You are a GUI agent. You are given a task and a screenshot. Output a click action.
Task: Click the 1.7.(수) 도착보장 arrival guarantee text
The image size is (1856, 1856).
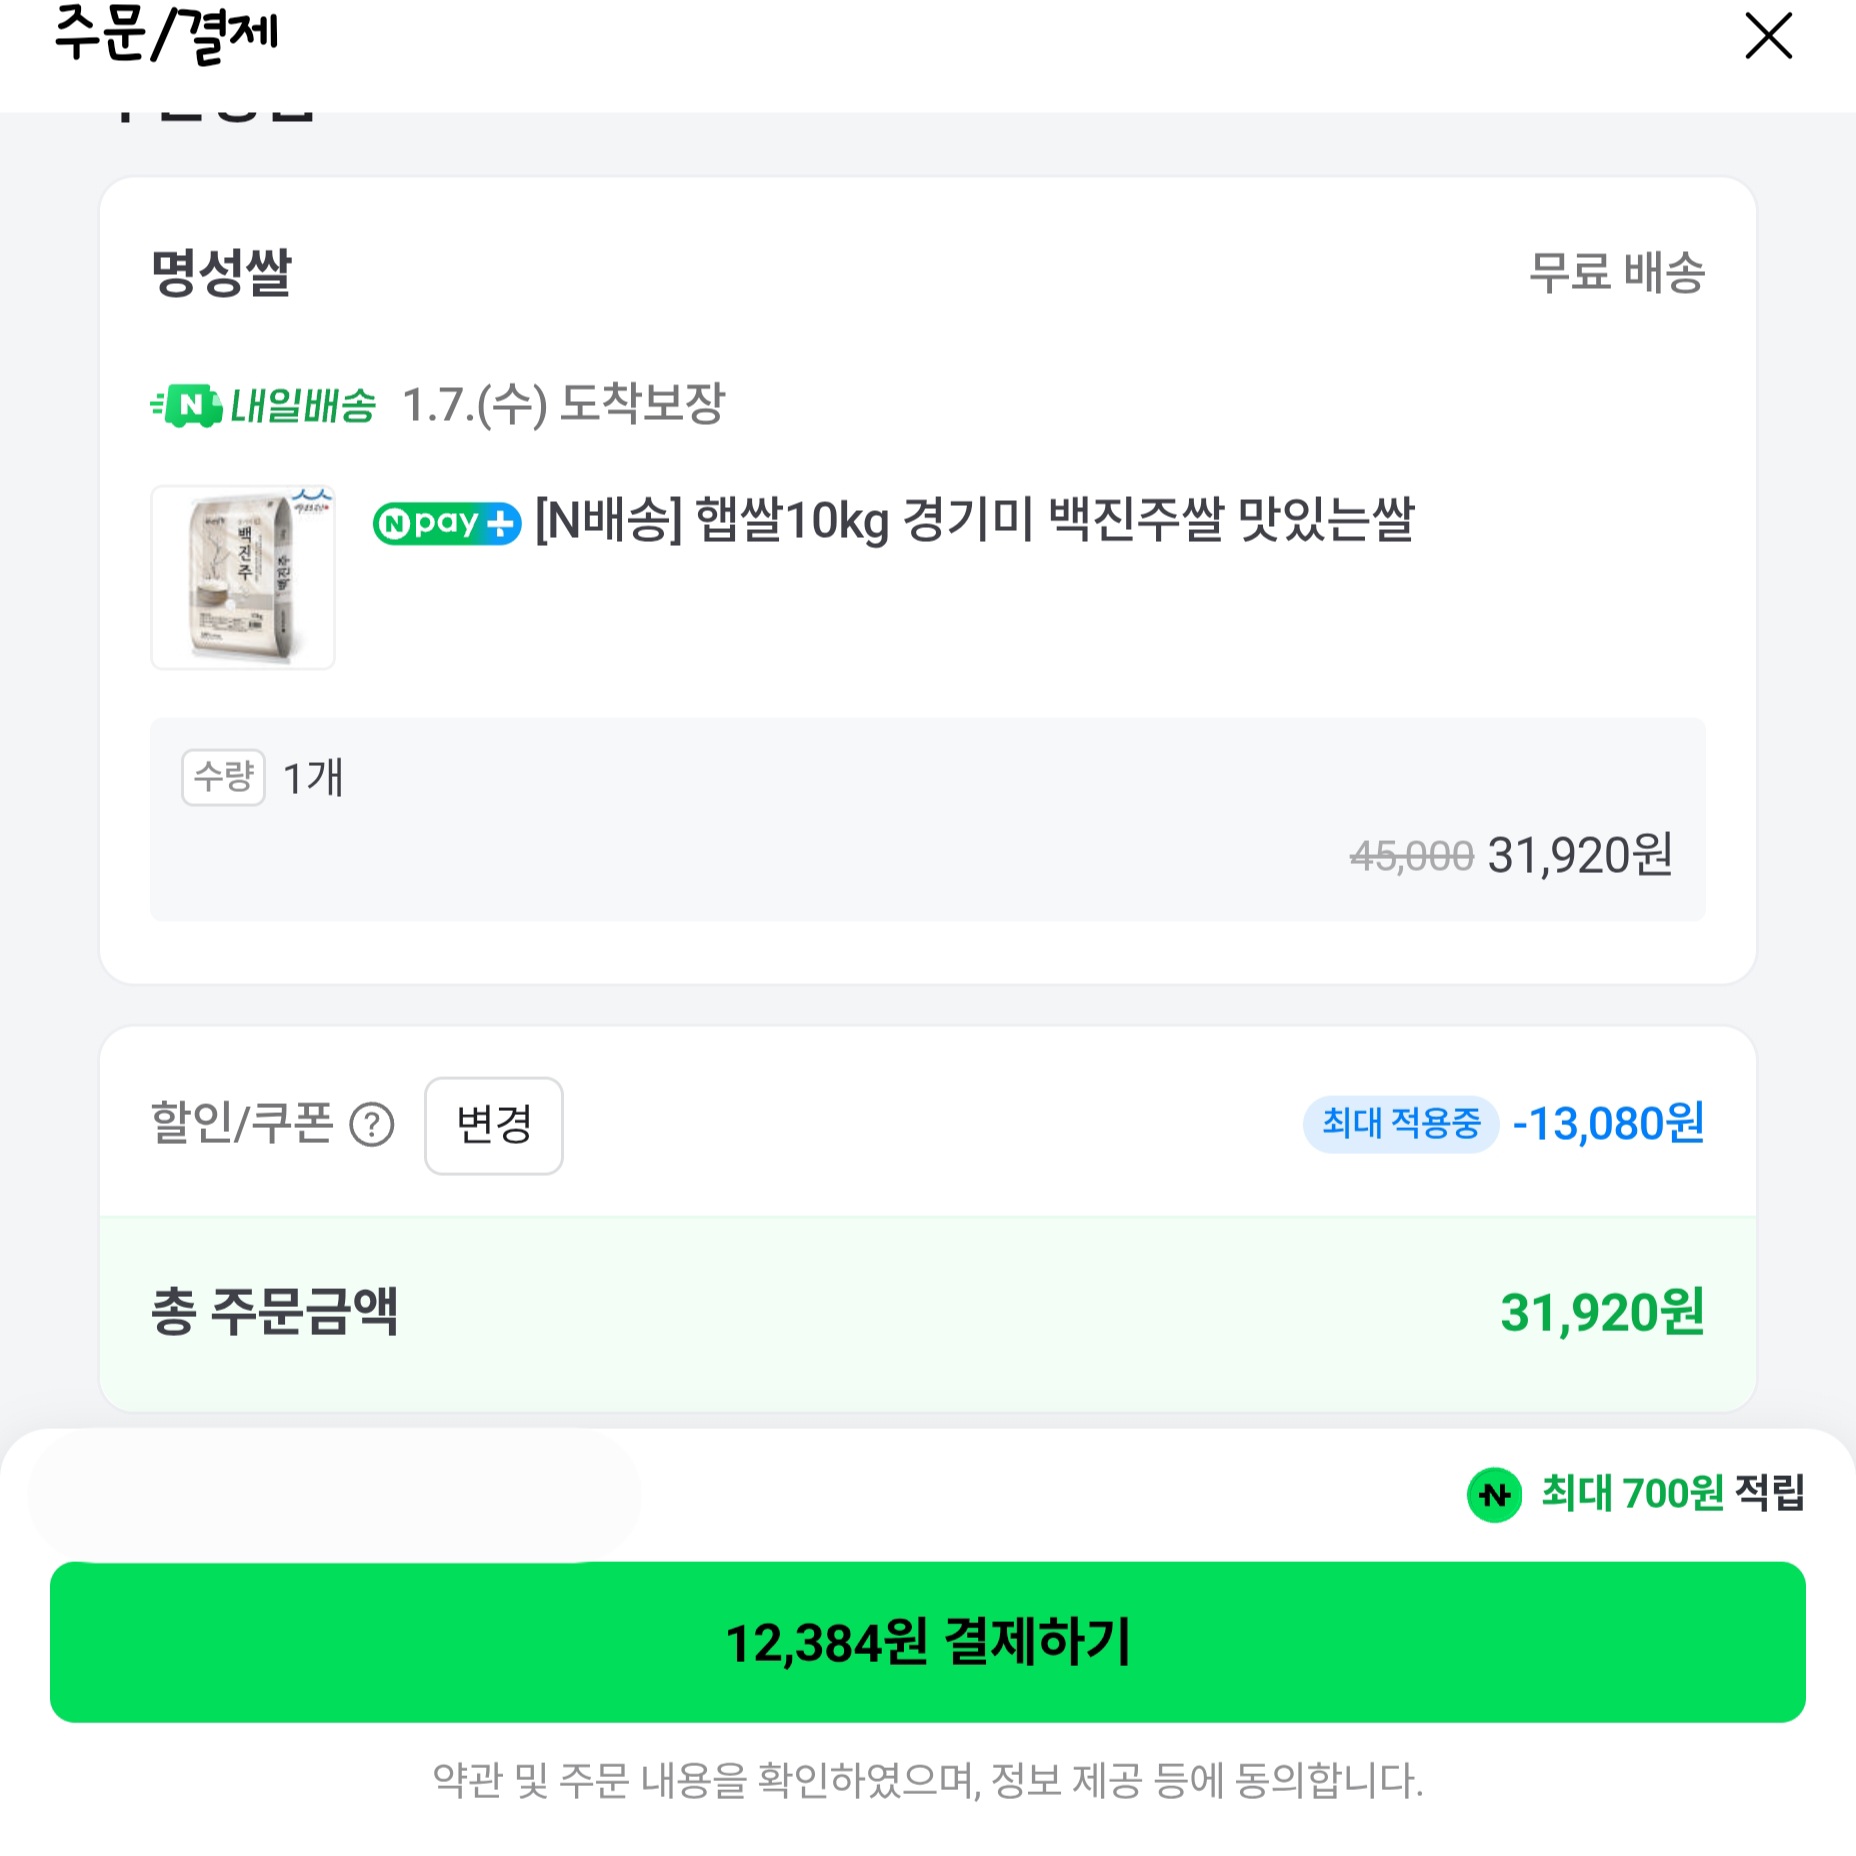(x=563, y=405)
